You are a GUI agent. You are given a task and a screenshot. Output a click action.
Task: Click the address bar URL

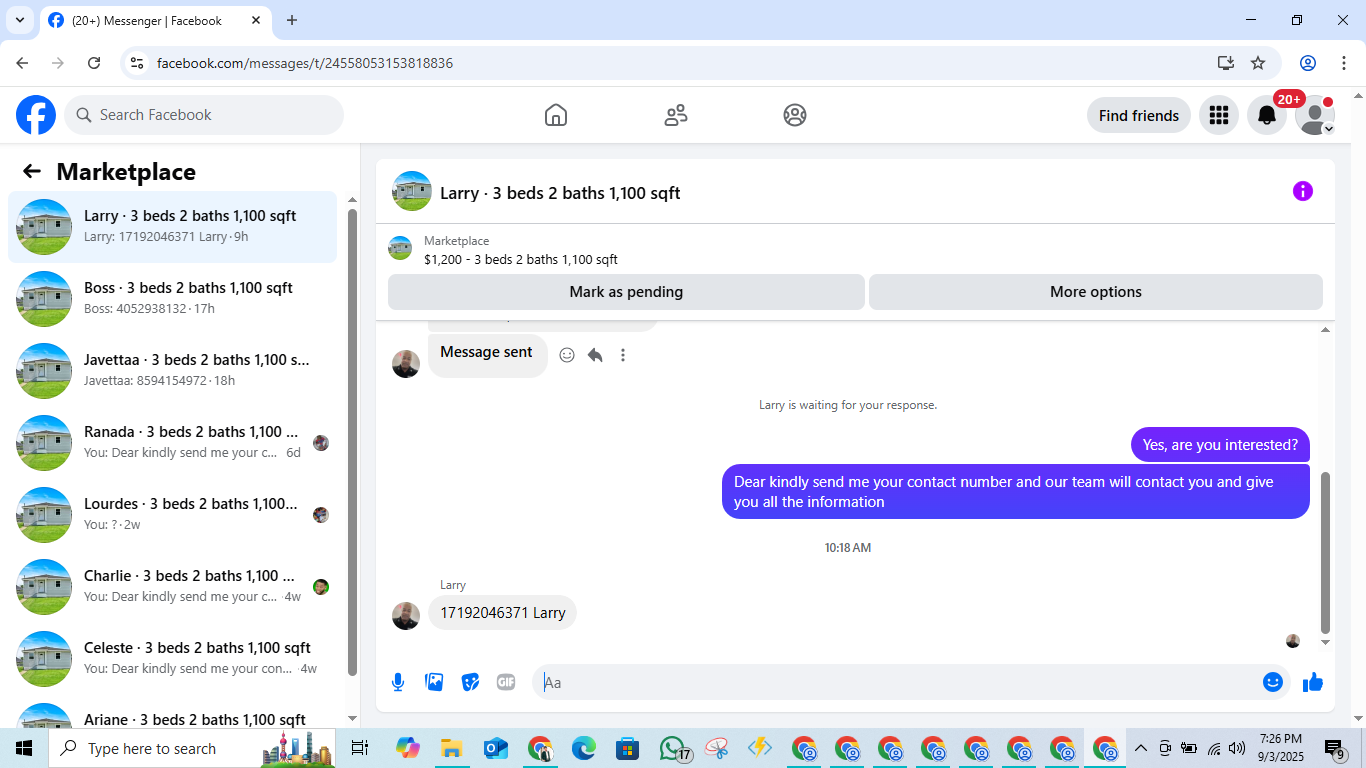[x=305, y=63]
